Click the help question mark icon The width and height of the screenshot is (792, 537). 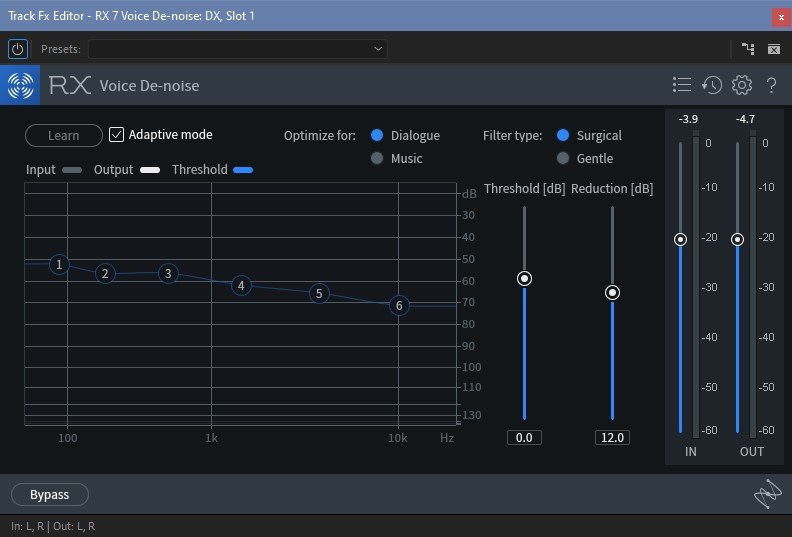(x=771, y=85)
